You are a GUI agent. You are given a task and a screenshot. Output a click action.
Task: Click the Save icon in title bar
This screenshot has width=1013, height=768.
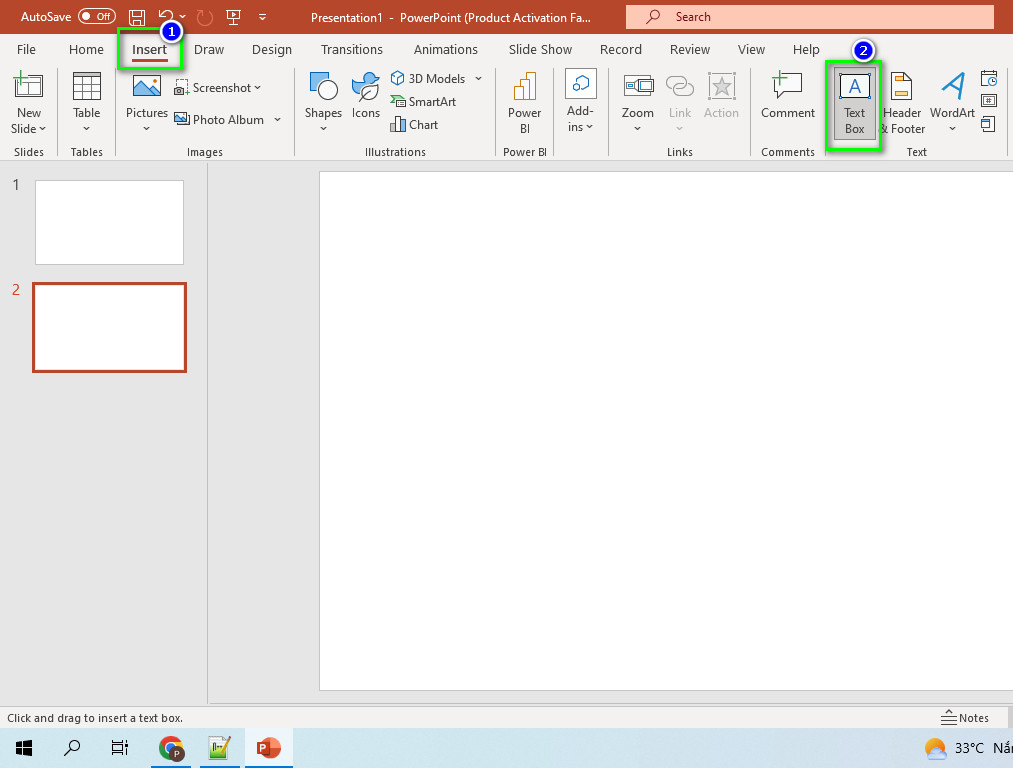click(x=136, y=17)
